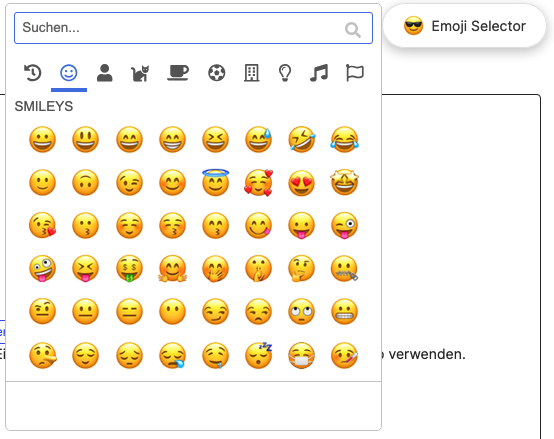Viewport: 554px width, 439px height.
Task: Pick the face with thermometer emoji
Action: tap(345, 355)
